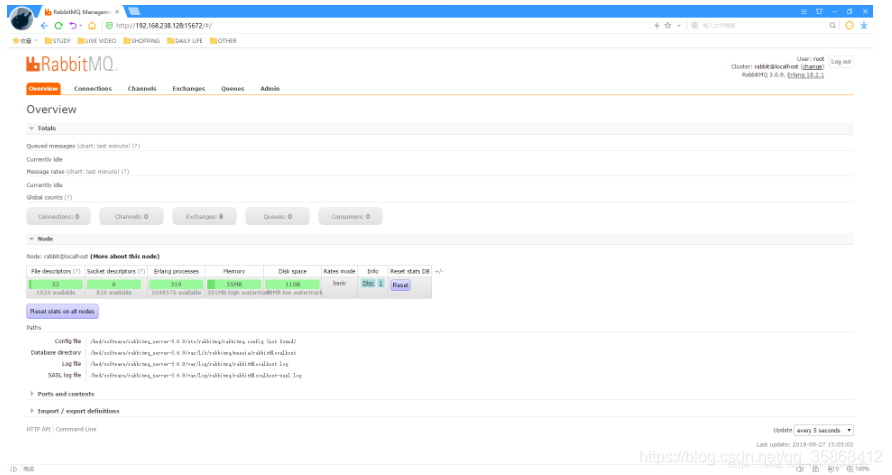Click the Log out button

pos(841,61)
